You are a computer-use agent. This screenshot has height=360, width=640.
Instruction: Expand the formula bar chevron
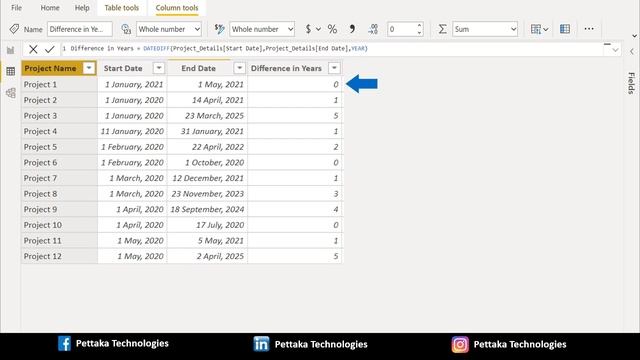click(615, 50)
